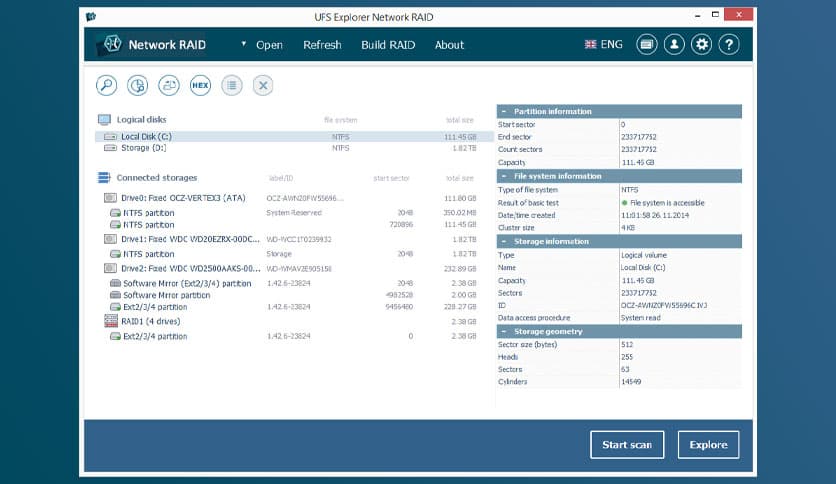This screenshot has height=484, width=836.
Task: Click the HEX viewer icon
Action: coord(200,86)
